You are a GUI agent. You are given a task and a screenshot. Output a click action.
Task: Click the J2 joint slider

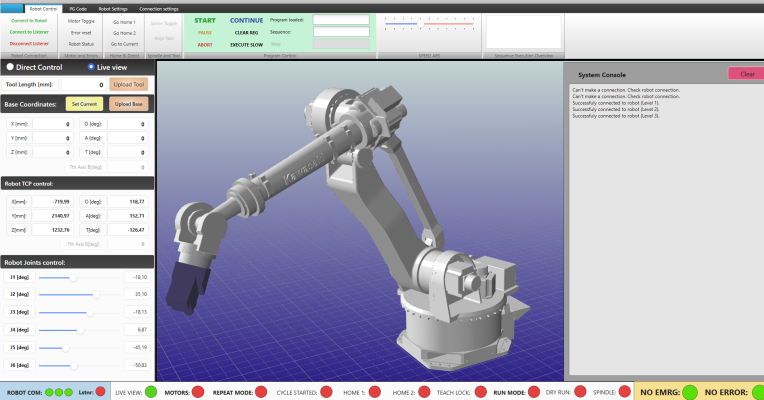click(79, 295)
